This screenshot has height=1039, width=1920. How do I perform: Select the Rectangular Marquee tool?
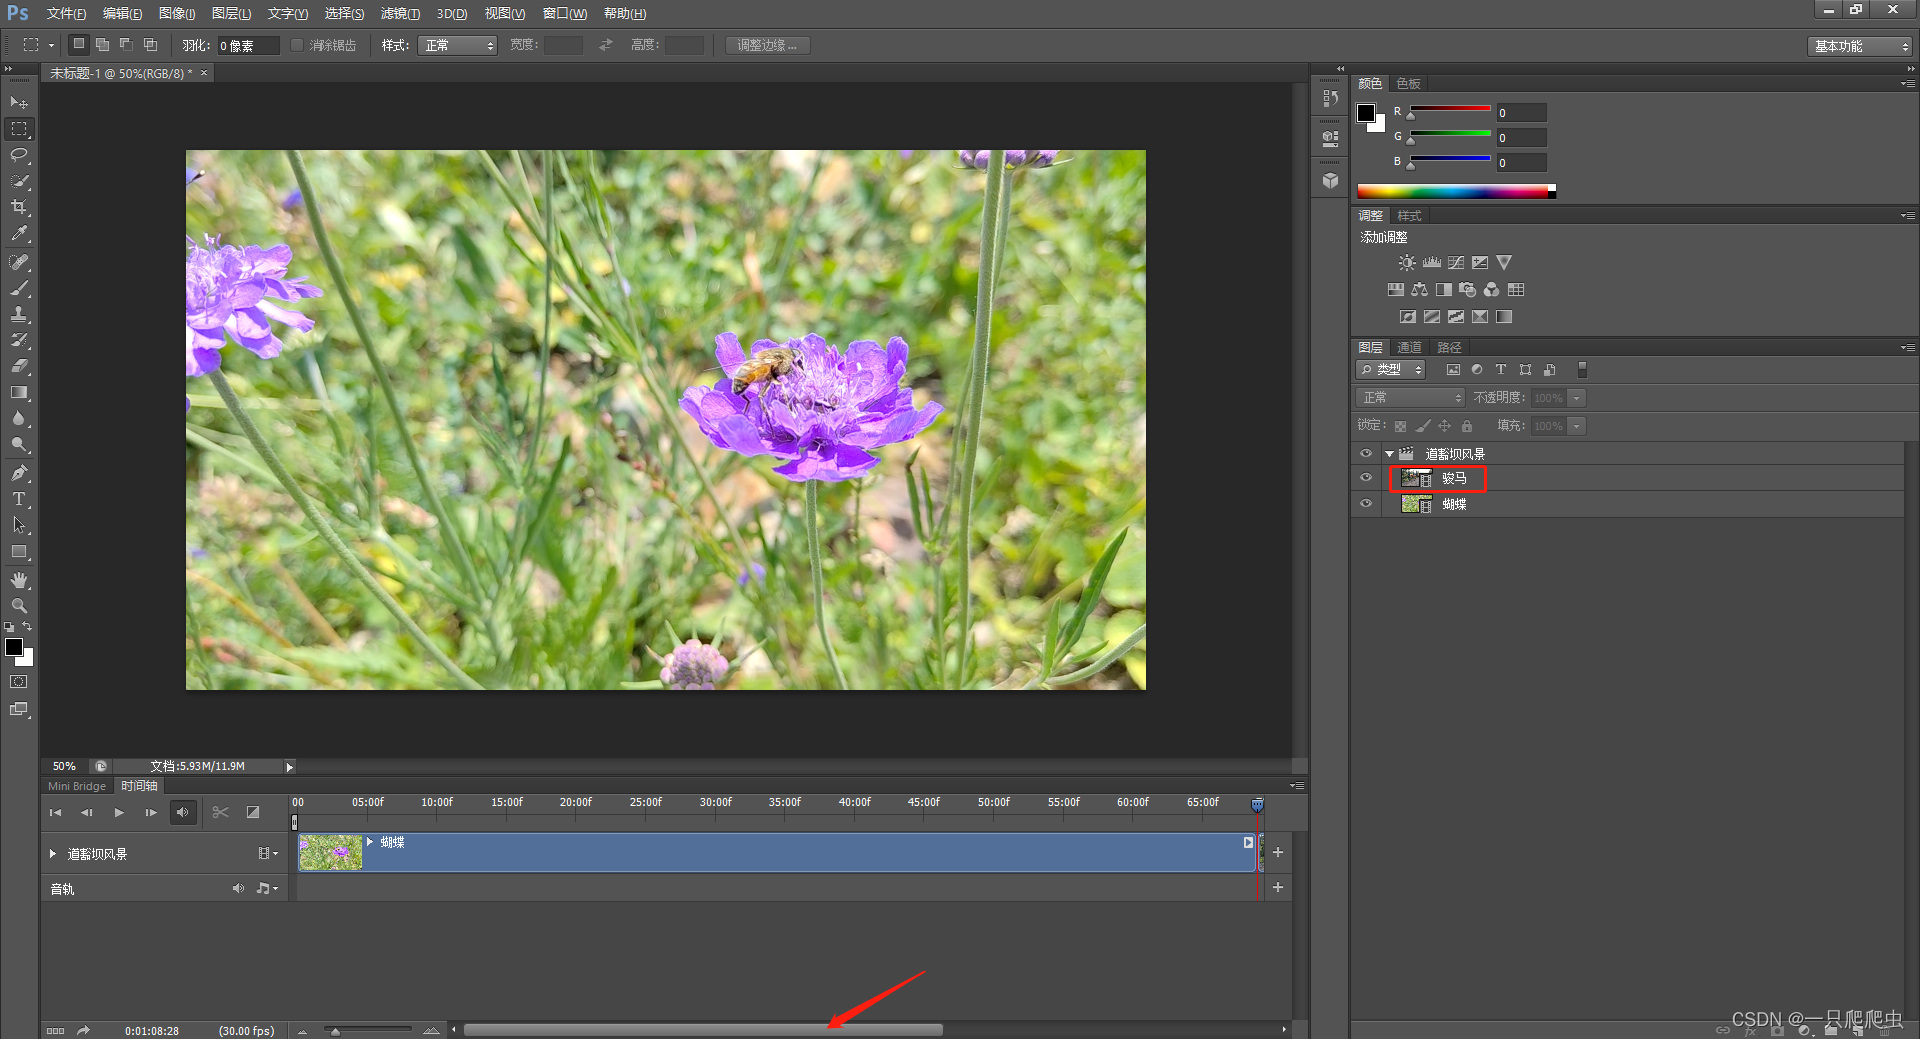pos(19,129)
